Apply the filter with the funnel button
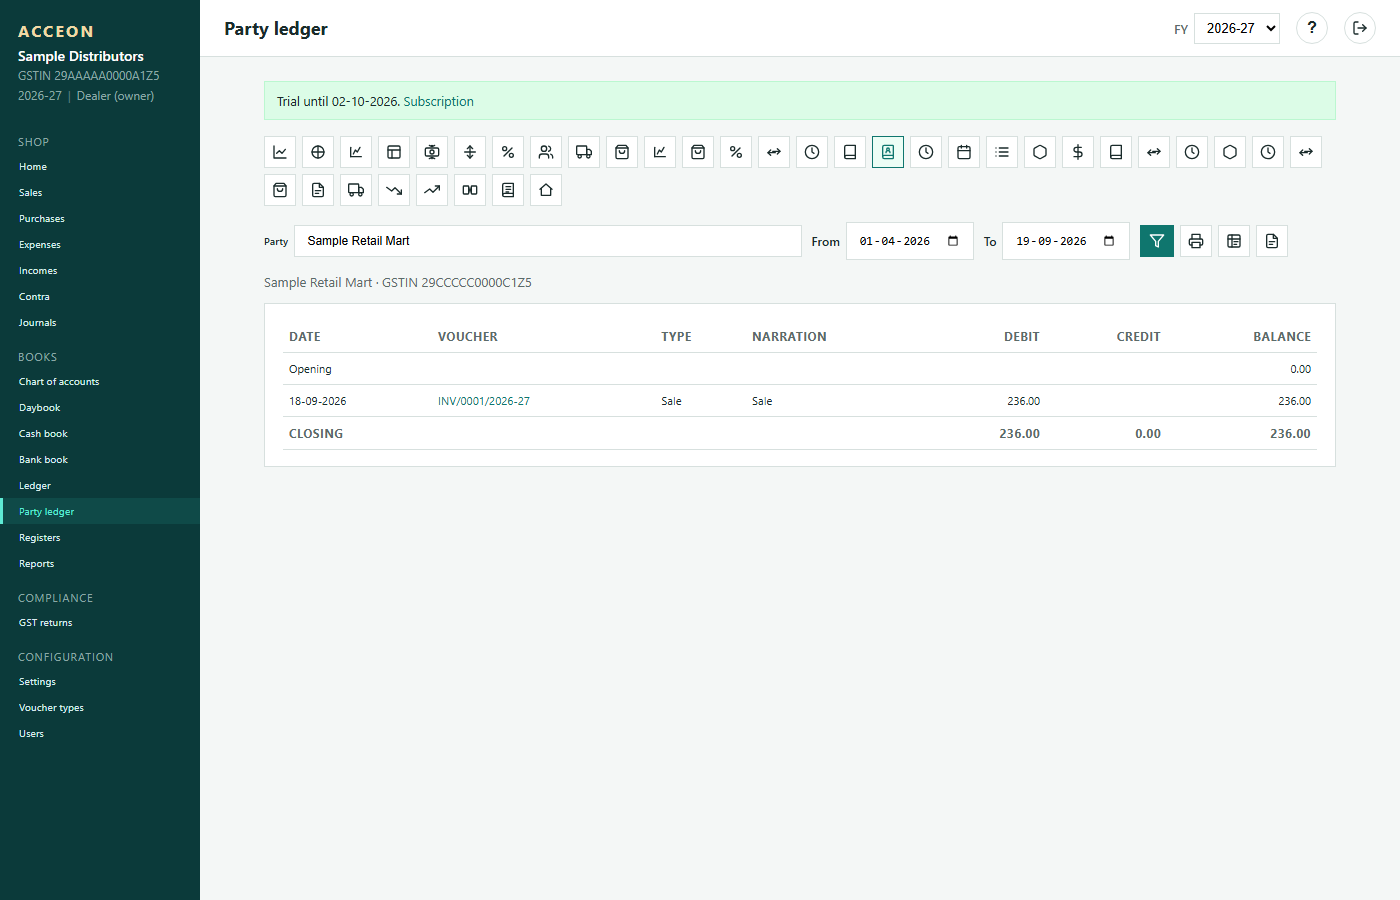Viewport: 1400px width, 900px height. tap(1157, 241)
